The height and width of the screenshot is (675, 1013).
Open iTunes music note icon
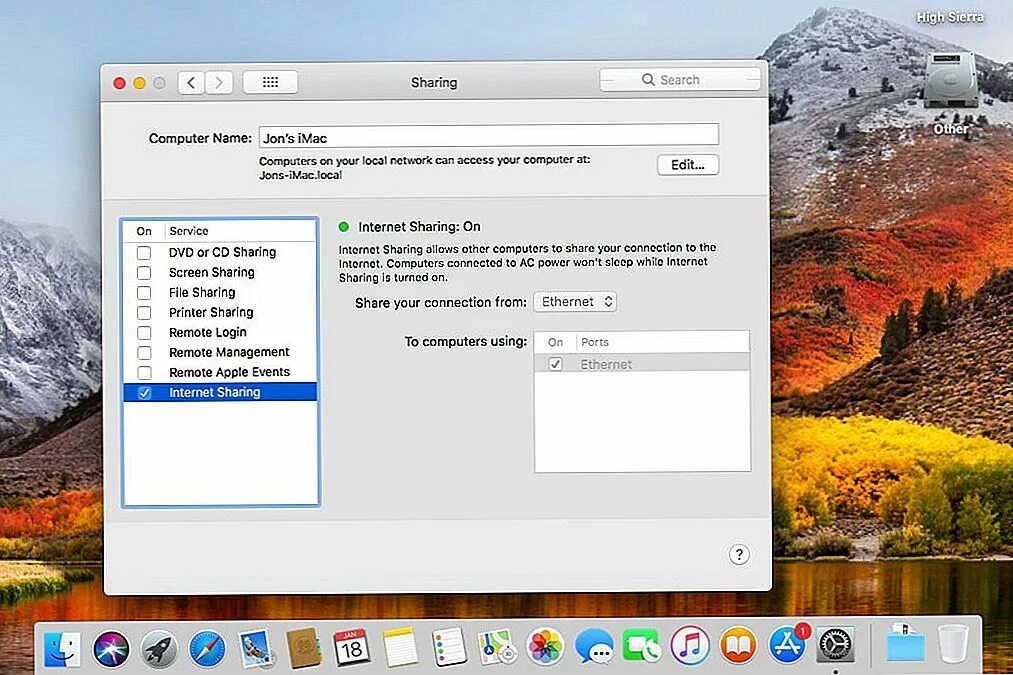point(689,646)
